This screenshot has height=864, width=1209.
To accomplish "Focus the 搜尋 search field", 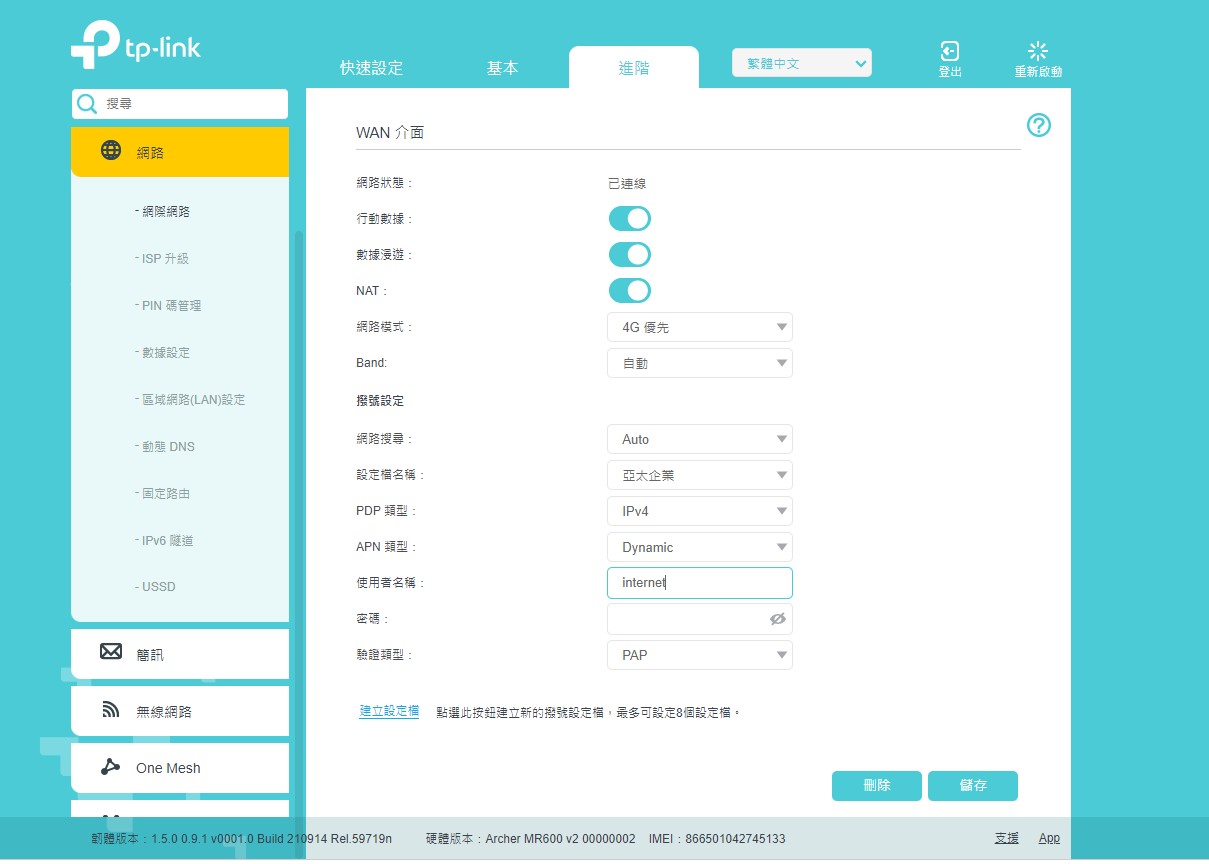I will pos(180,104).
